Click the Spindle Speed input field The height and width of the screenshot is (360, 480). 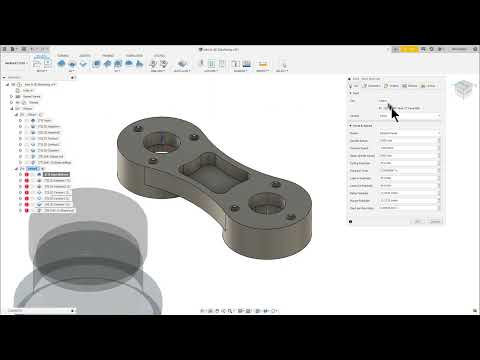pos(408,141)
